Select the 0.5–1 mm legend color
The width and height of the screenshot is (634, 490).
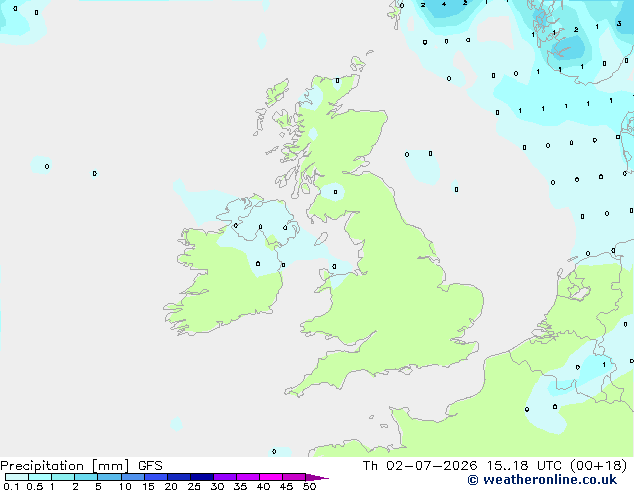coord(40,477)
